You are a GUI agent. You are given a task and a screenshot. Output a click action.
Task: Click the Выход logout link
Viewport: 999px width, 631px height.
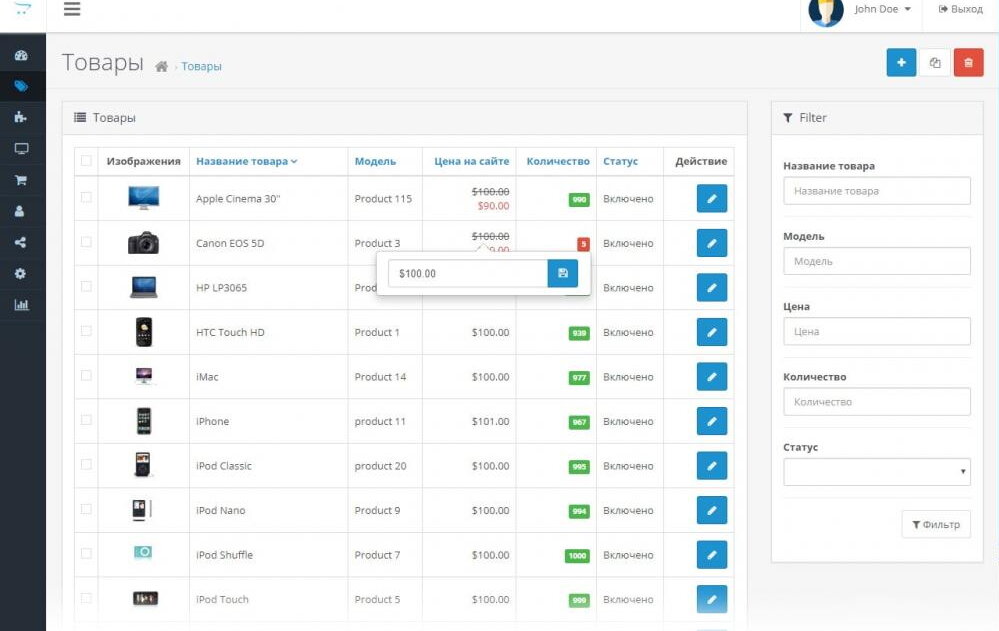(x=960, y=10)
